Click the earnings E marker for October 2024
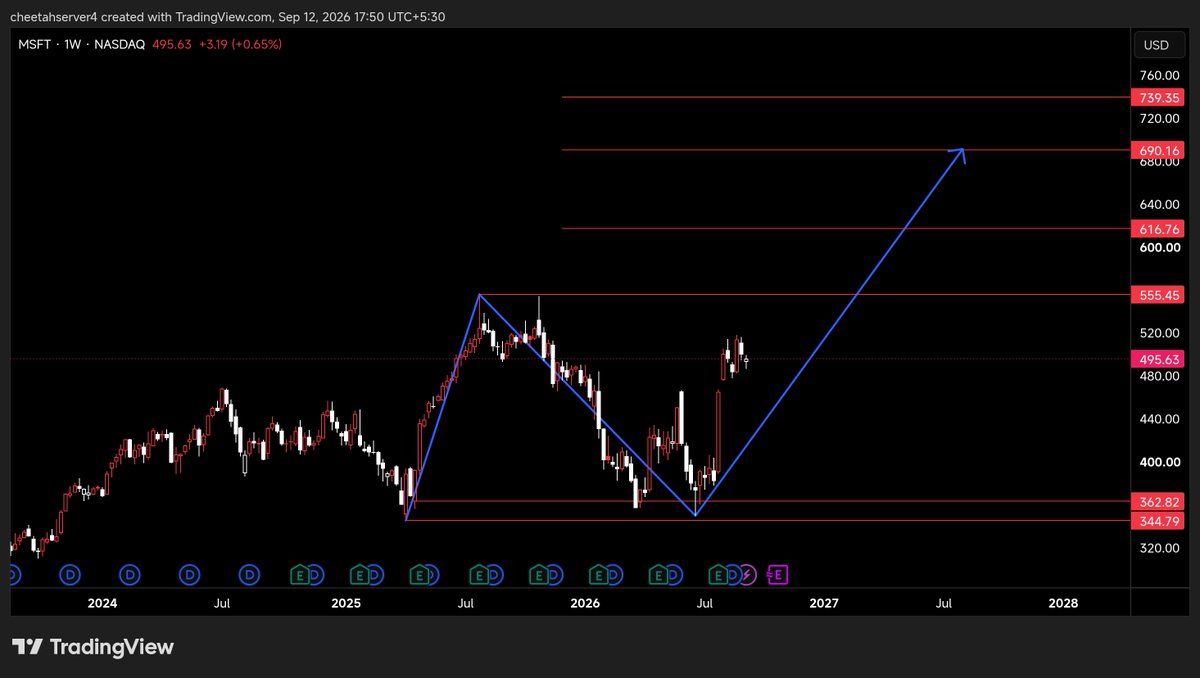The height and width of the screenshot is (678, 1200). click(300, 575)
